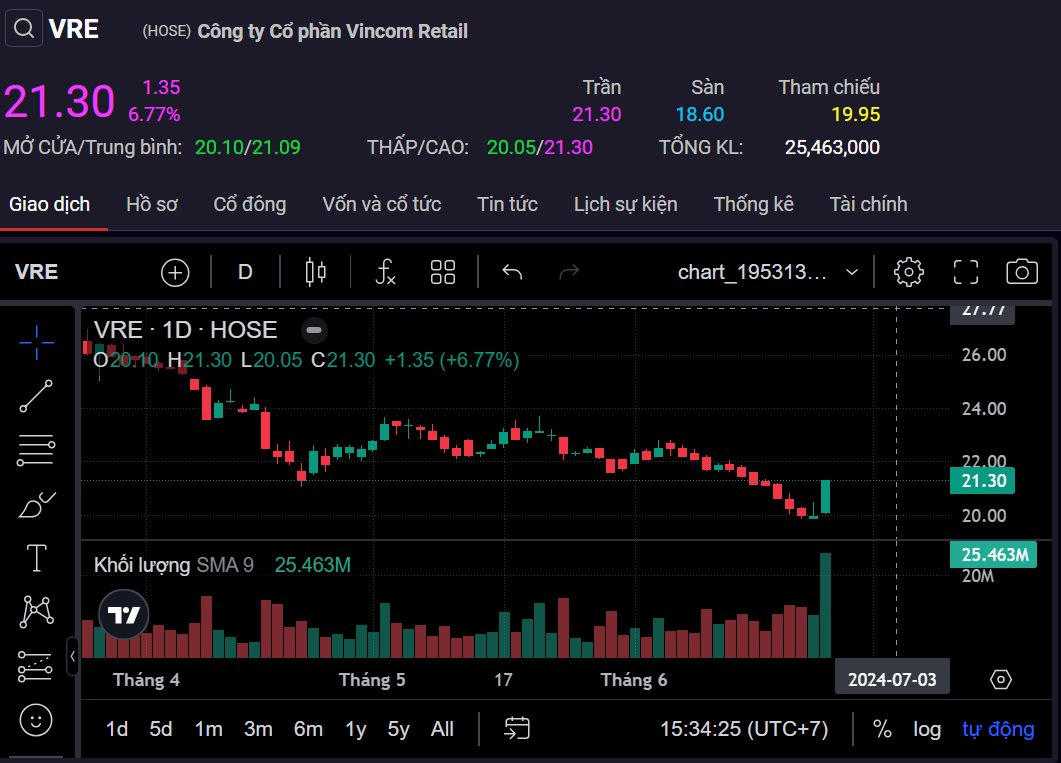Viewport: 1061px width, 763px height.
Task: Open chart settings gear icon
Action: pos(908,272)
